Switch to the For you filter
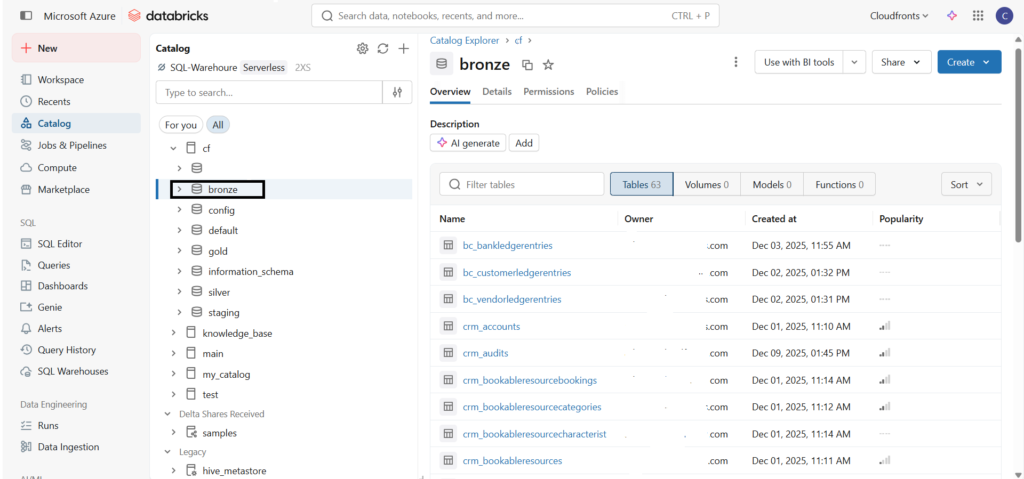Viewport: 1024px width, 479px height. pyautogui.click(x=181, y=125)
